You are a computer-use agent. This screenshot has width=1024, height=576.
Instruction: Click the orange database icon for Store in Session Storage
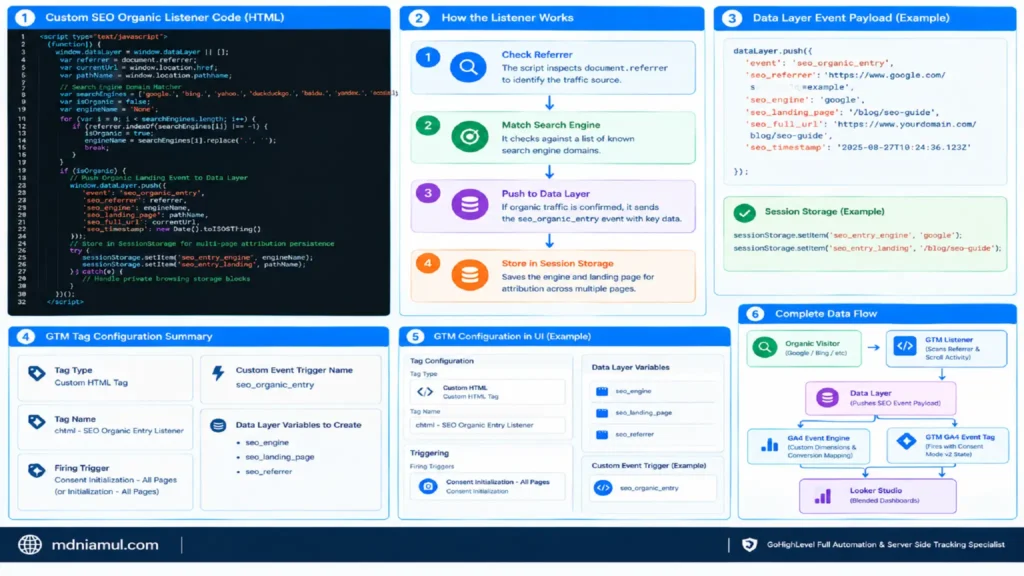[x=470, y=275]
